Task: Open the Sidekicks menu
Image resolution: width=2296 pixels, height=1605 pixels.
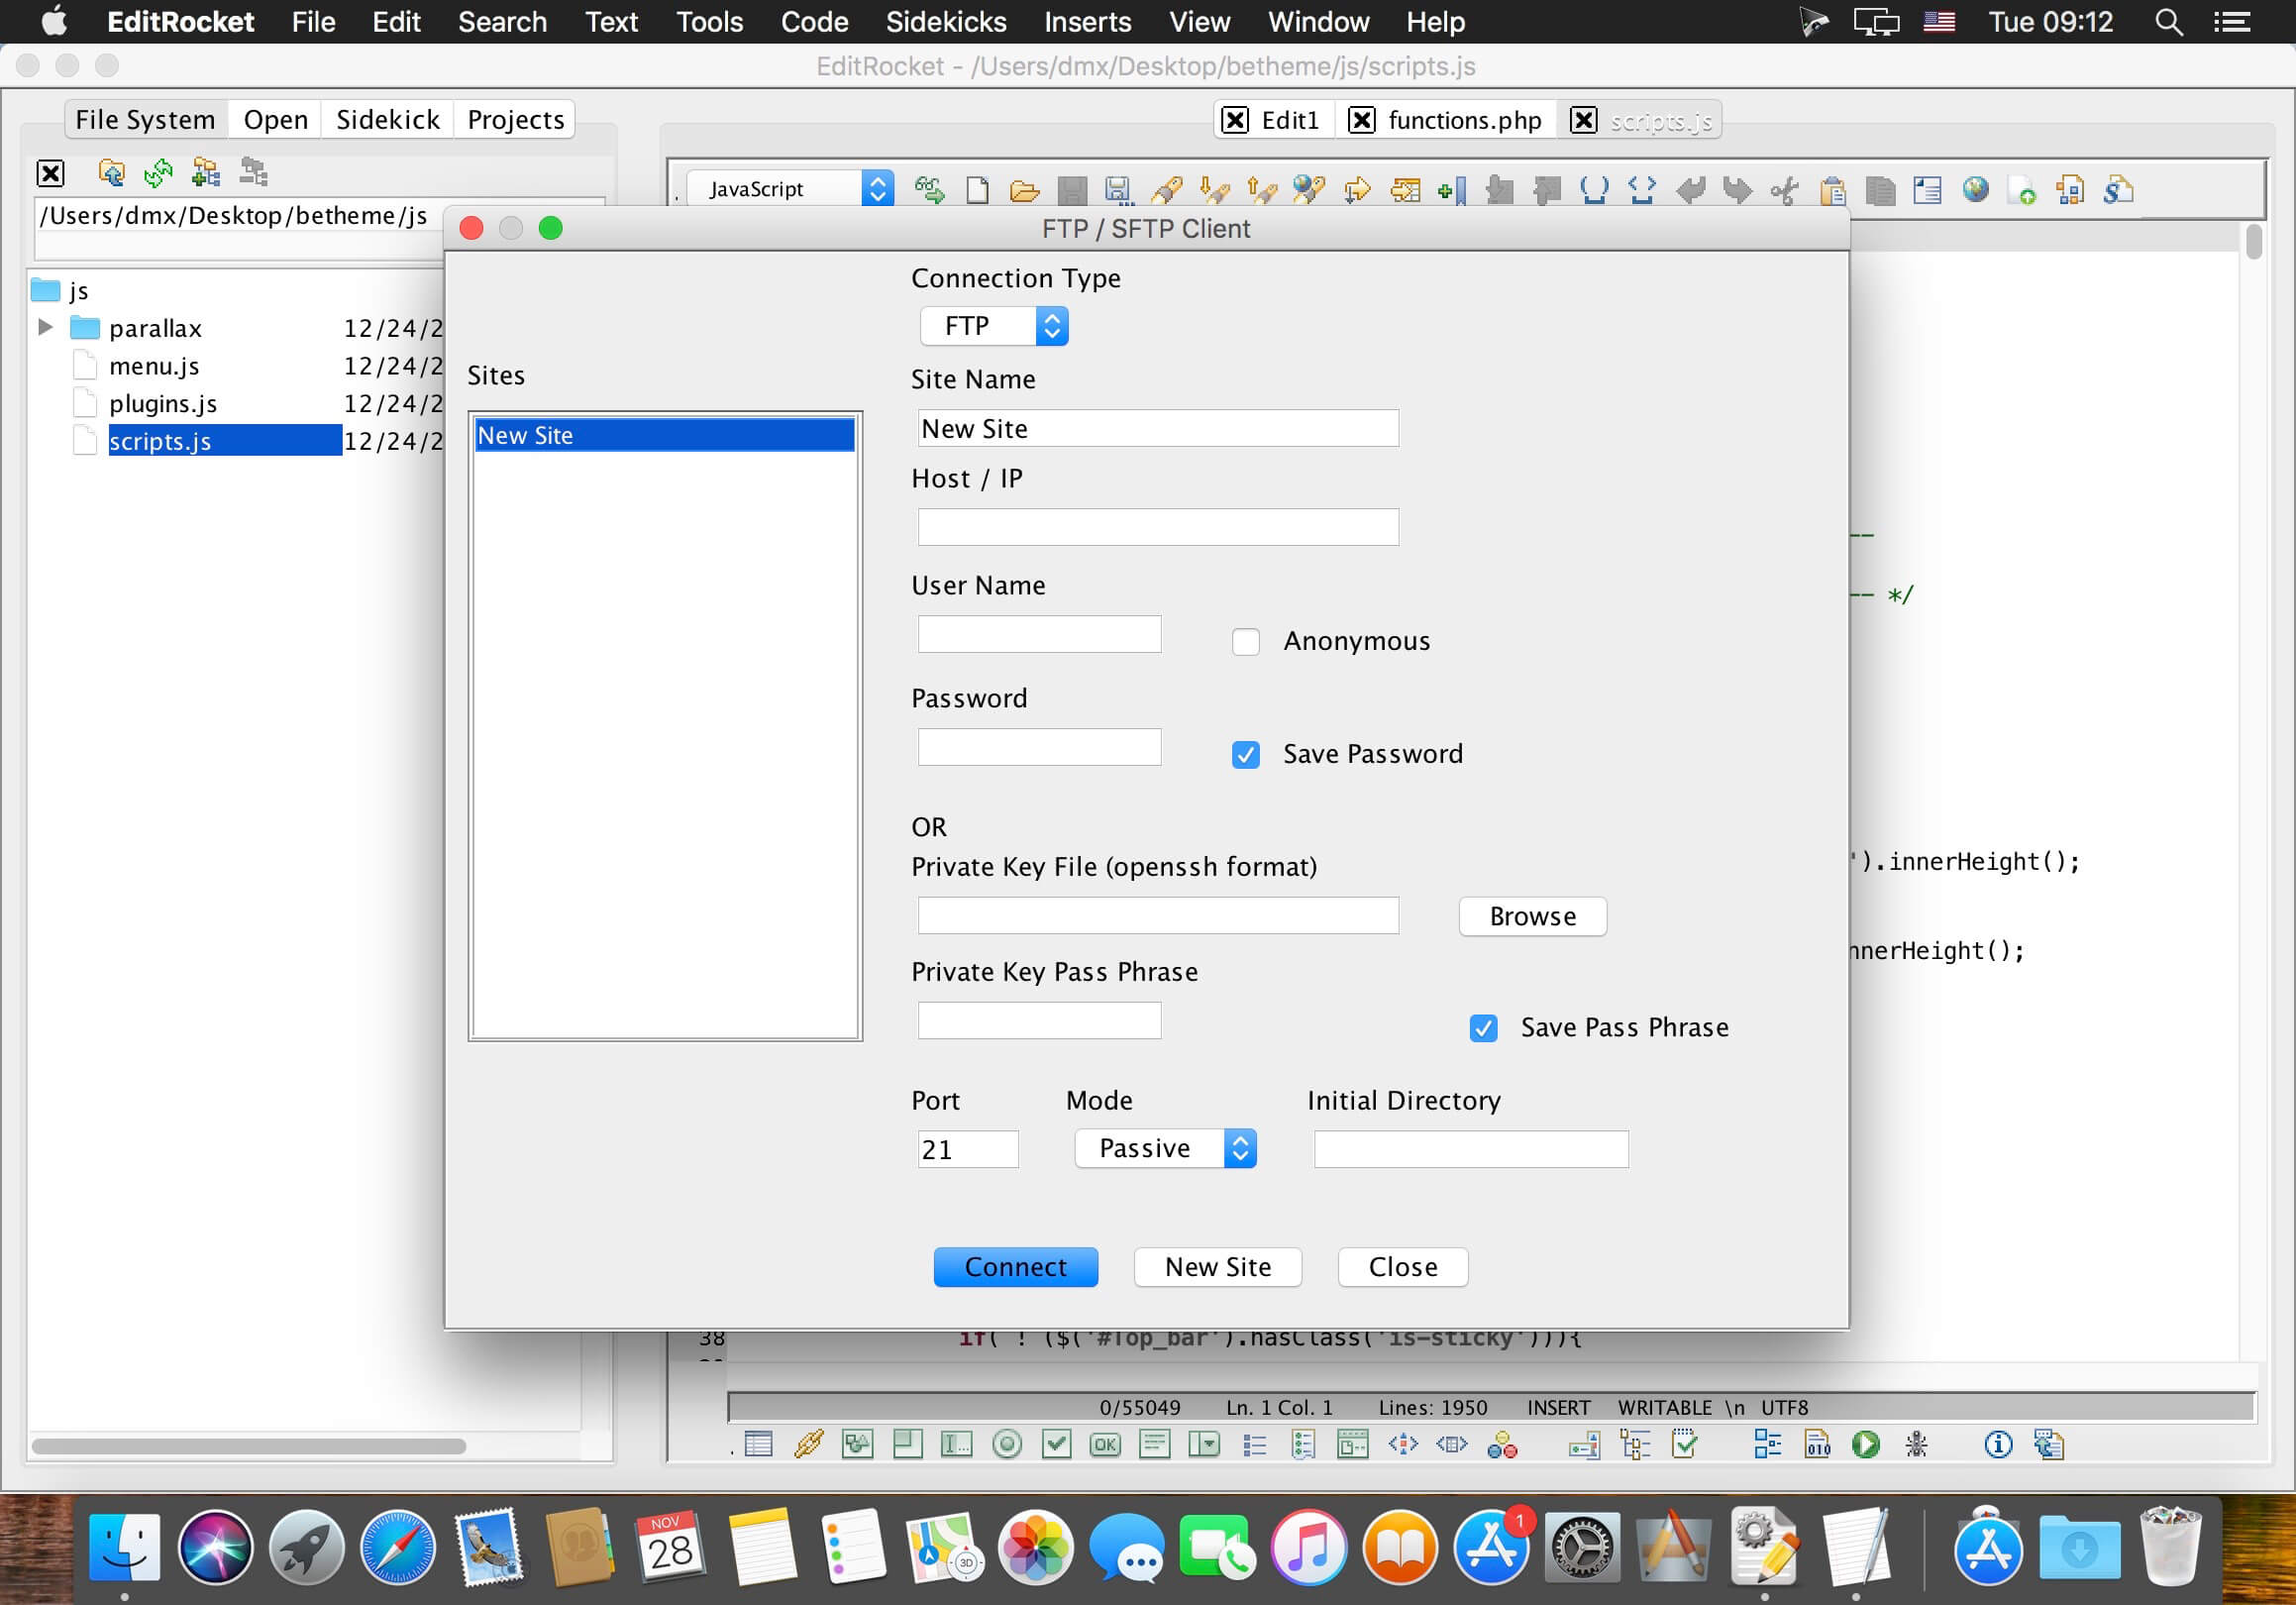Action: (x=946, y=22)
